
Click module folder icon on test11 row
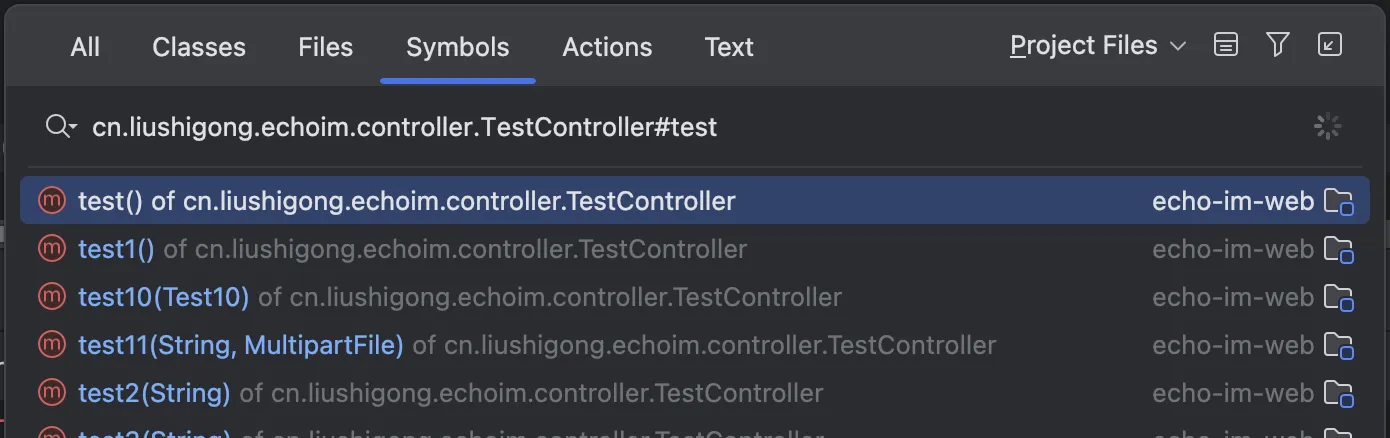point(1338,345)
